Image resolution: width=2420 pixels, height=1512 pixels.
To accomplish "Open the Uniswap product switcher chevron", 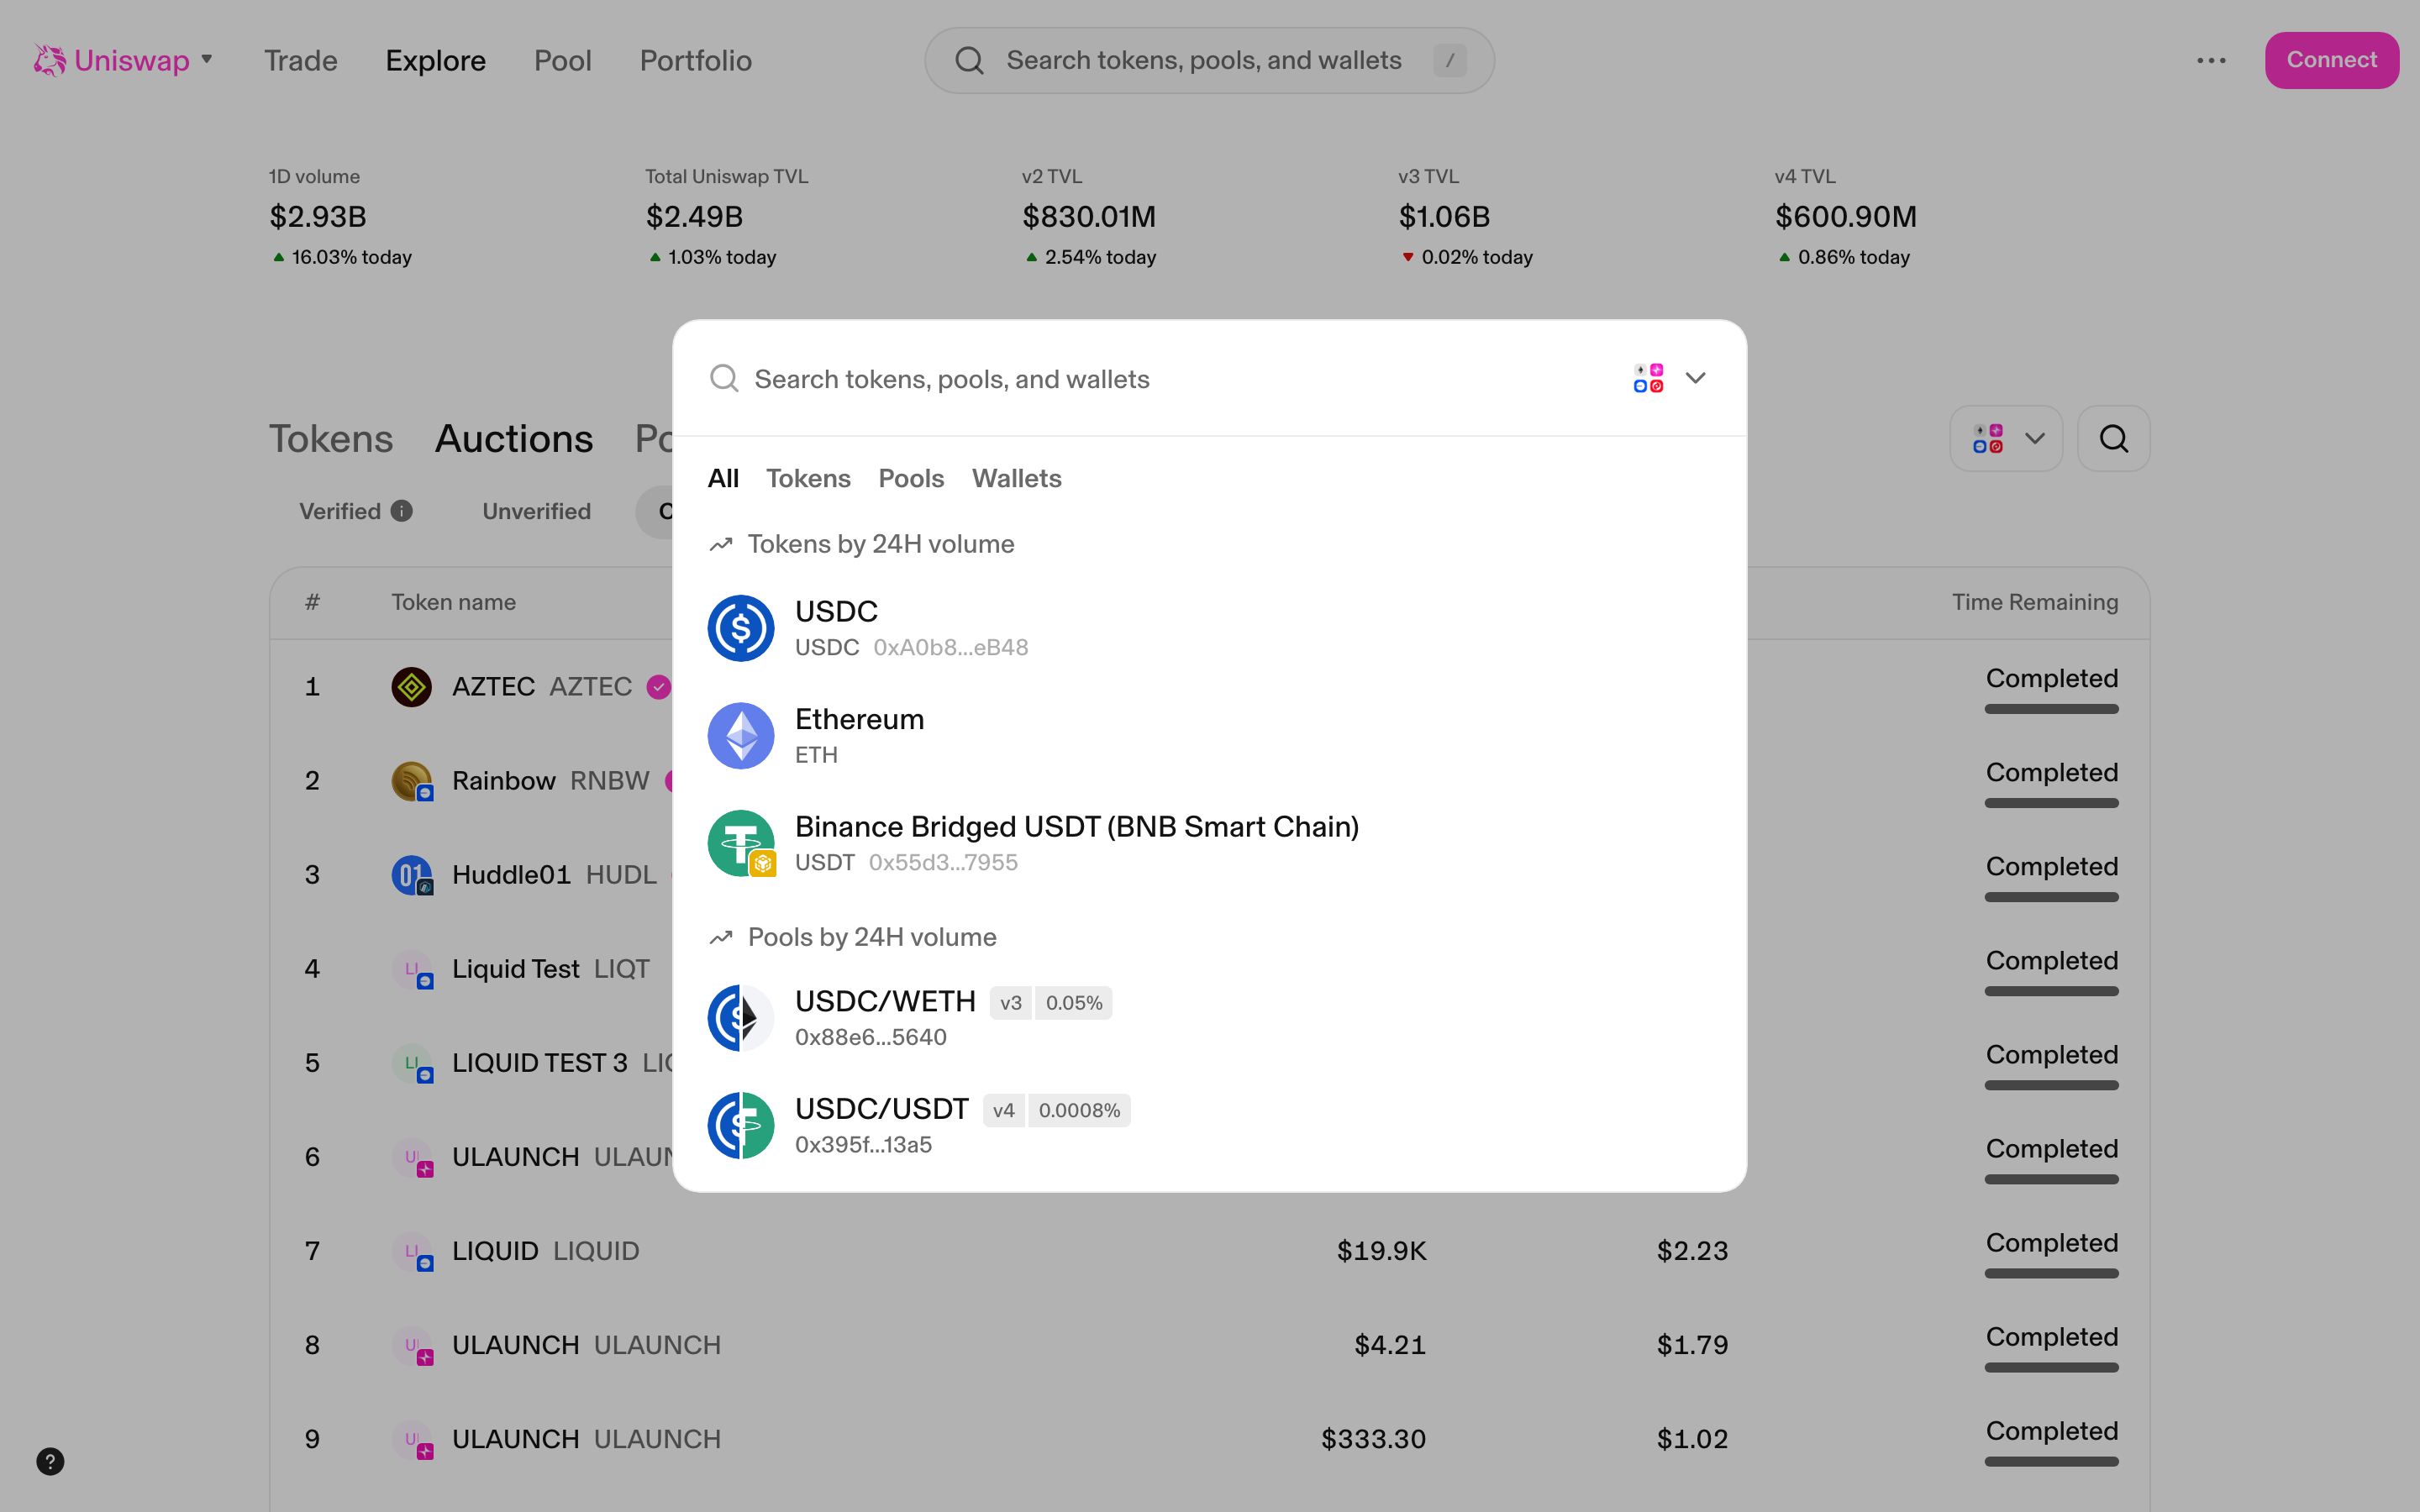I will [207, 60].
